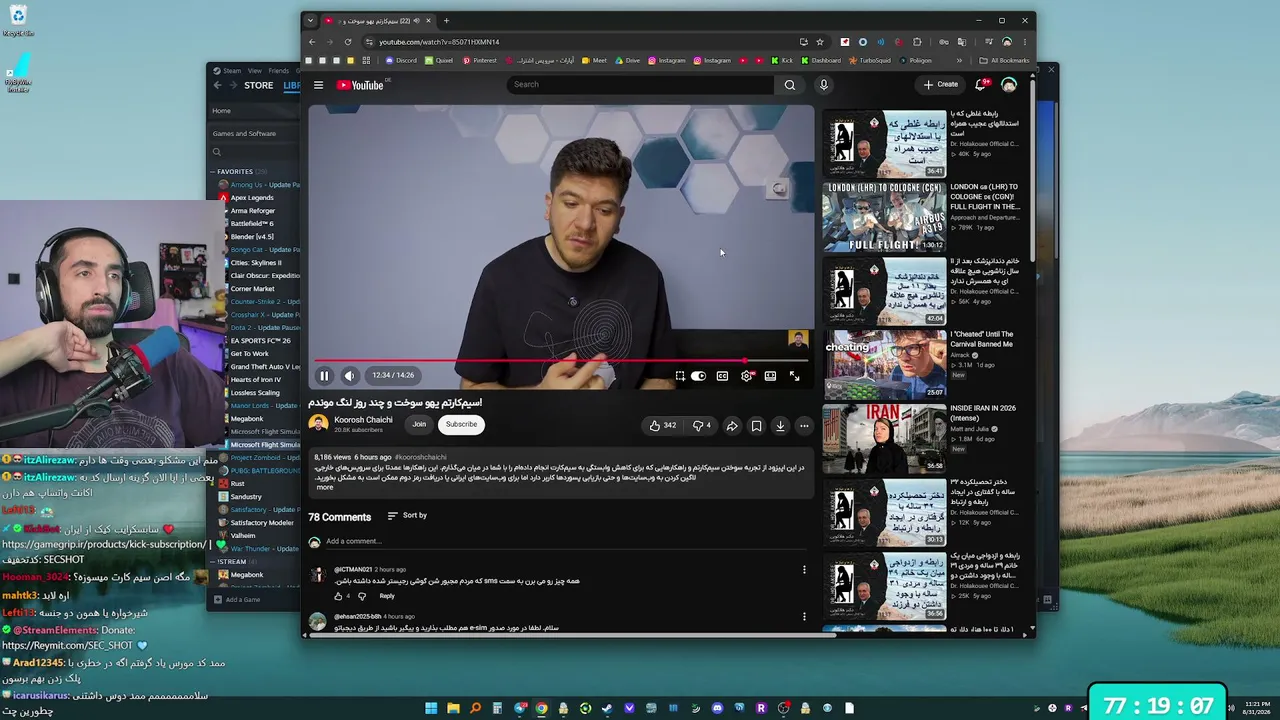This screenshot has height=720, width=1280.
Task: Open the YouTube Create menu
Action: tap(941, 85)
